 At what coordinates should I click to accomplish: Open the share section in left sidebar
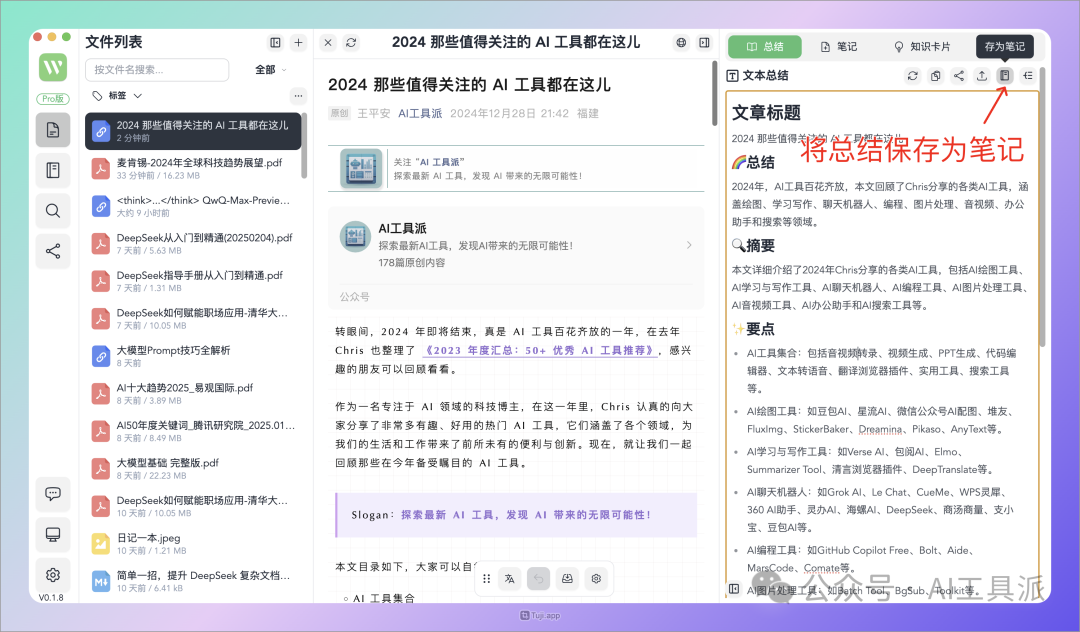coord(53,251)
